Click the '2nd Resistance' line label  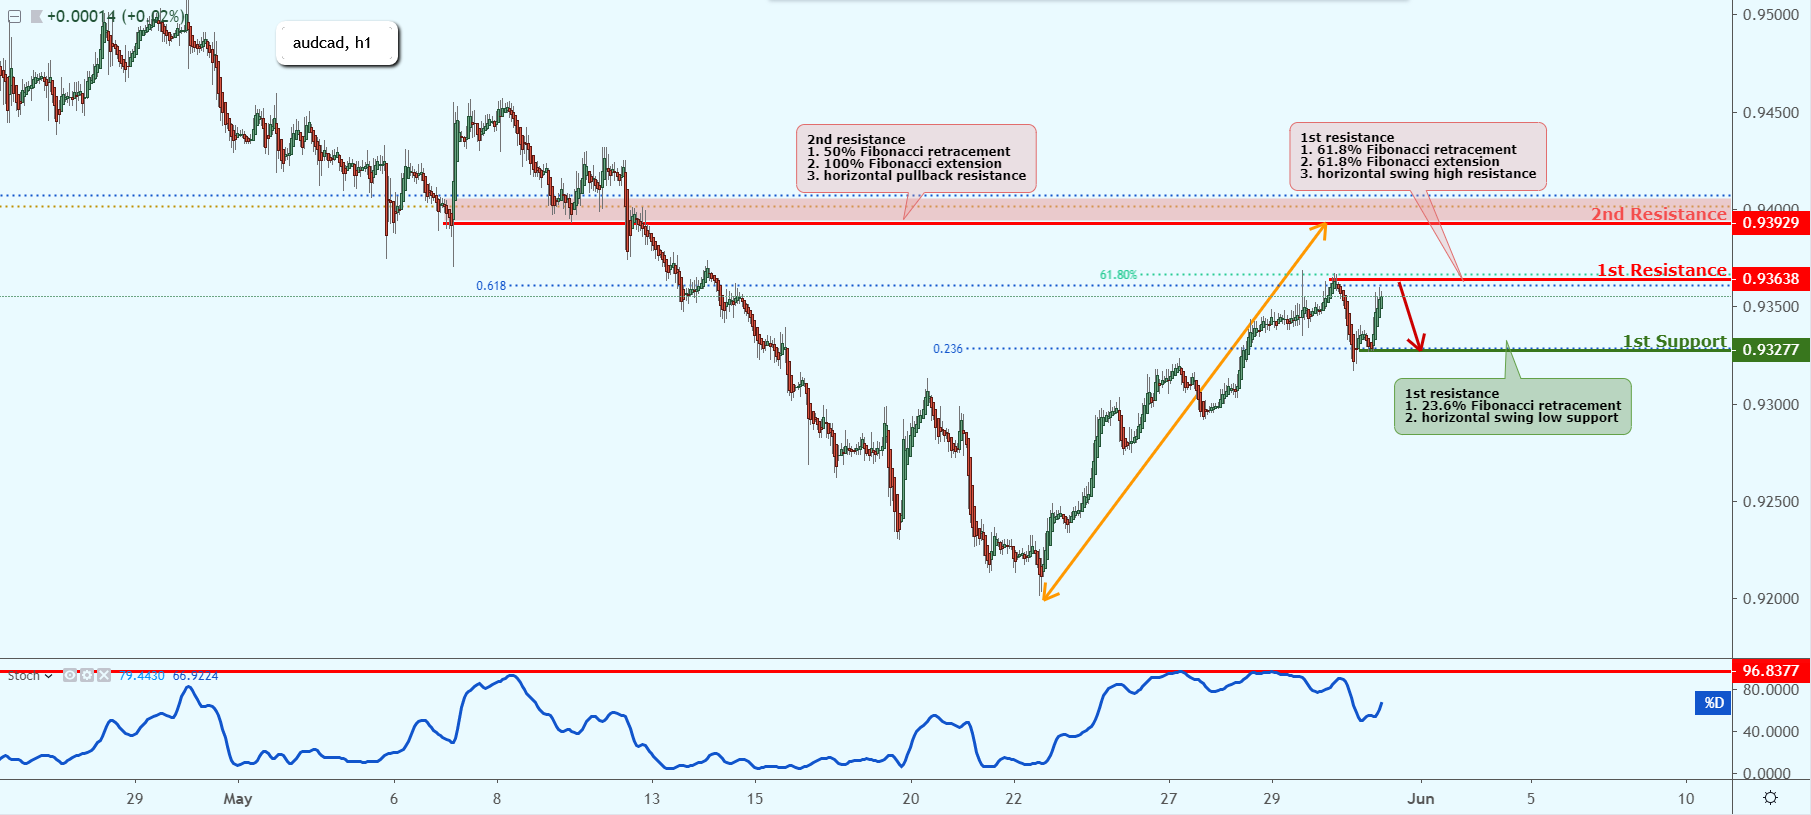tap(1659, 214)
